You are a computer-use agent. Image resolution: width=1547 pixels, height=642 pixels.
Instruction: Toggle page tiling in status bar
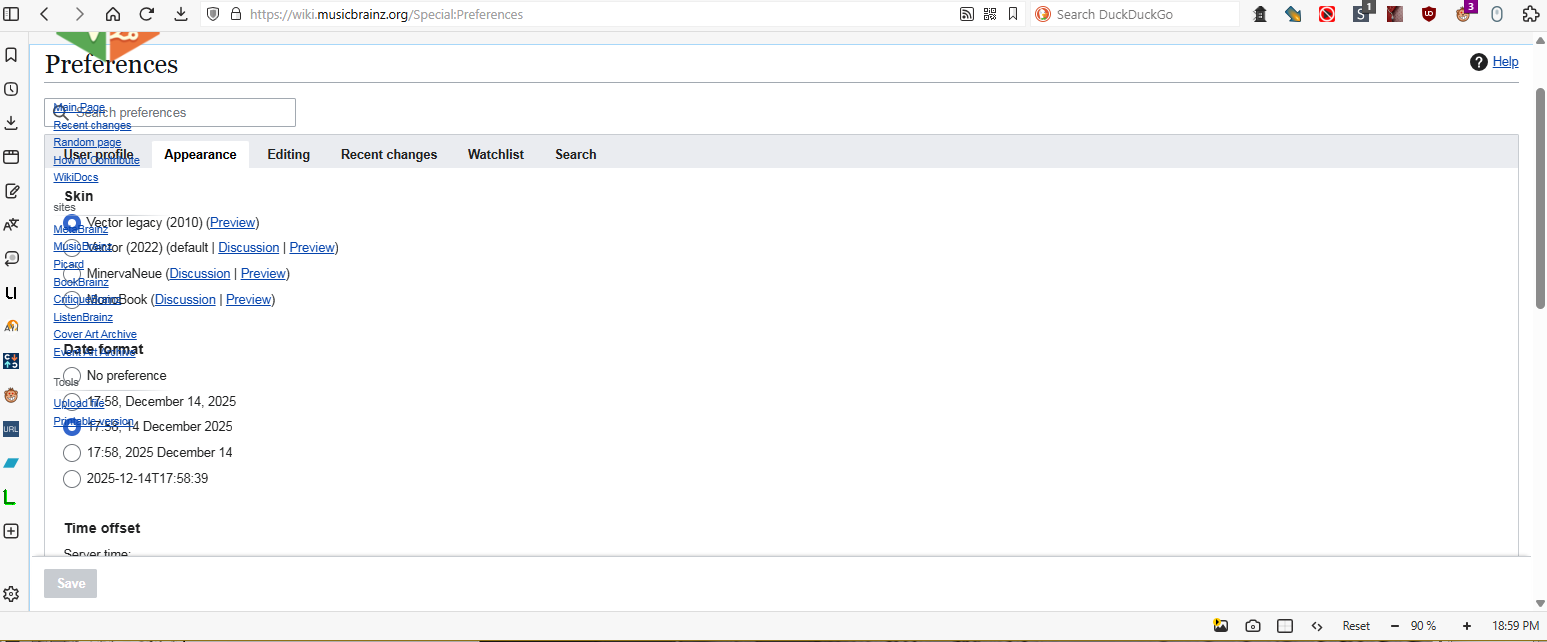coord(1285,626)
